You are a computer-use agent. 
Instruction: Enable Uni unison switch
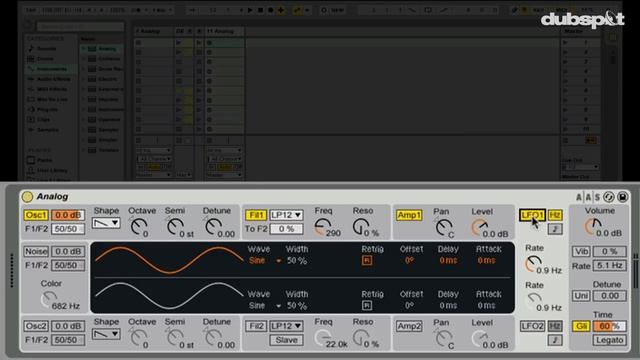click(x=581, y=296)
